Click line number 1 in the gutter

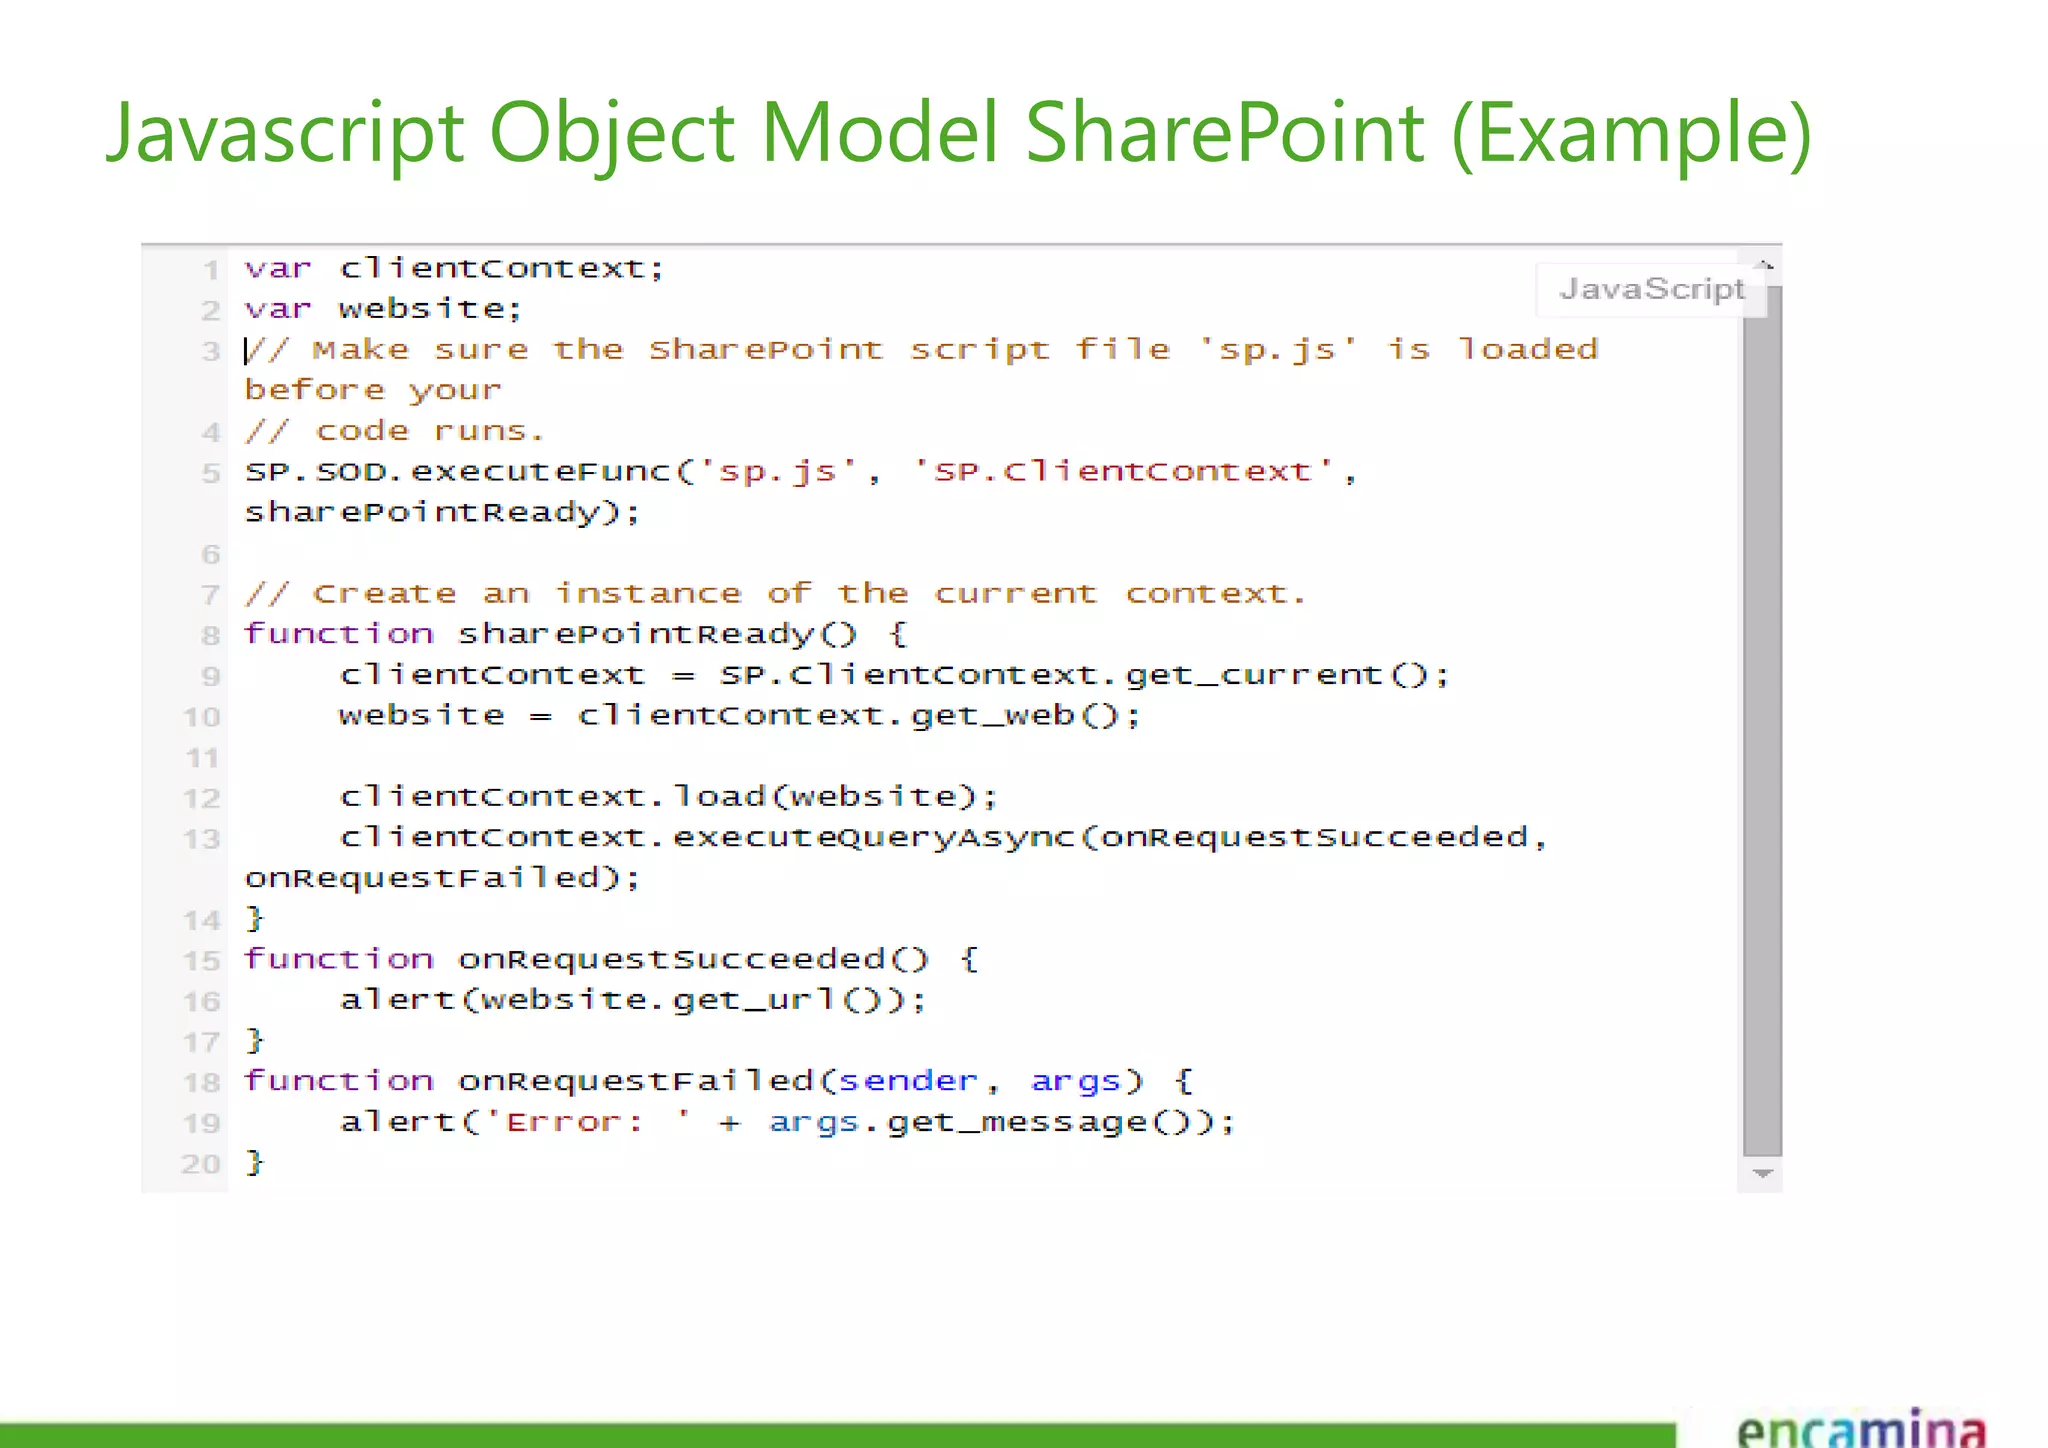click(x=211, y=270)
